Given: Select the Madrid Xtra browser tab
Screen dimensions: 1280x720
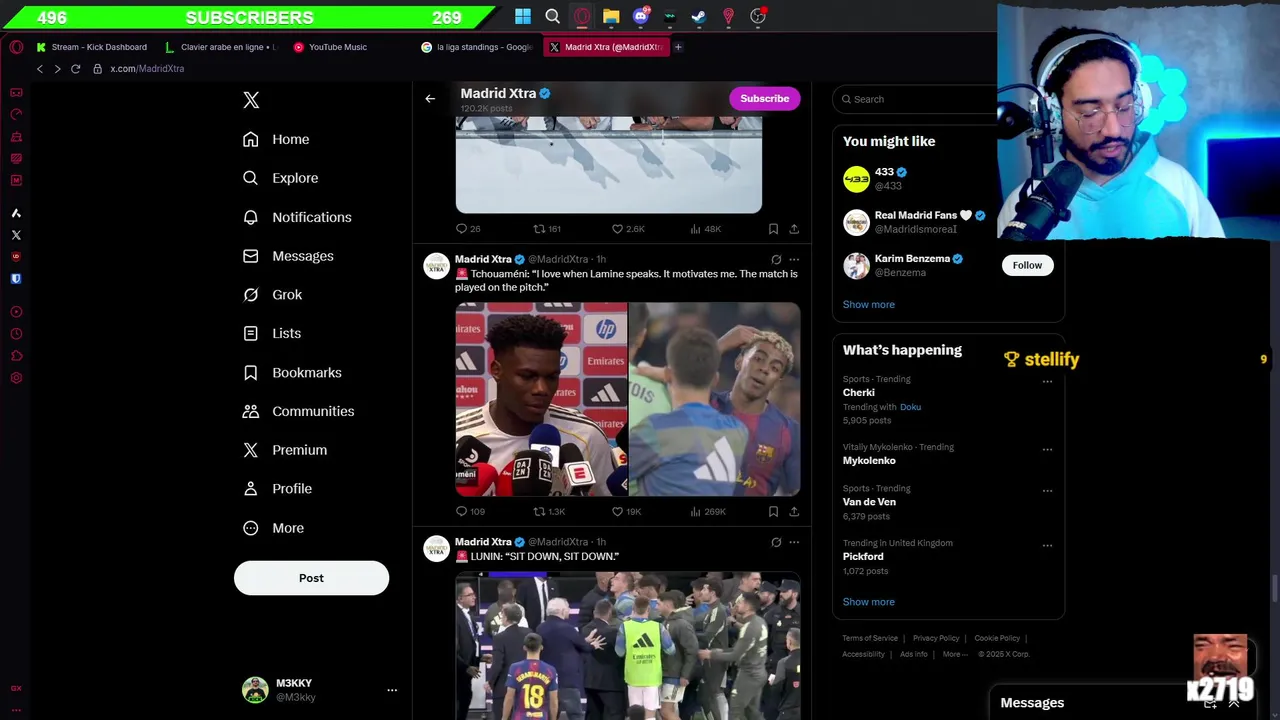Looking at the screenshot, I should pos(606,47).
